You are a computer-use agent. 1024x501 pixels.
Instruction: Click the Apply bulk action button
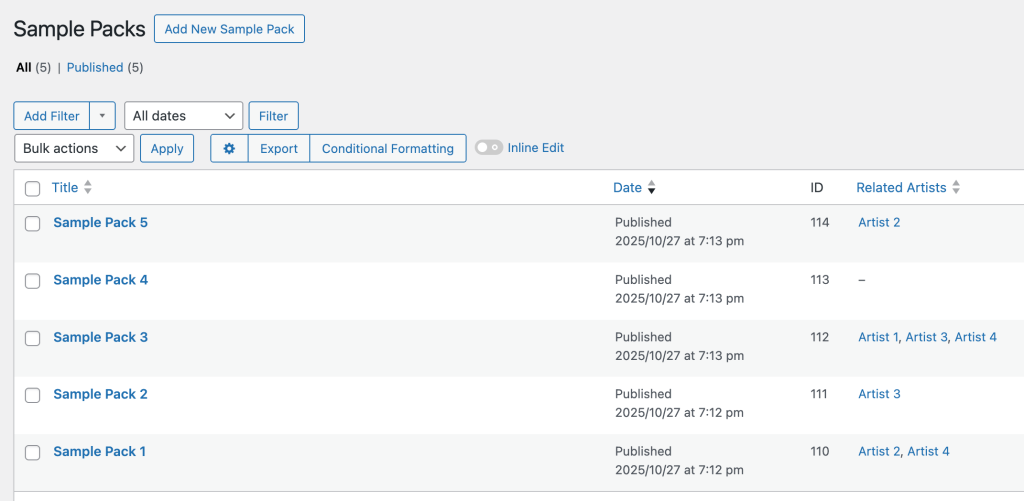point(167,148)
